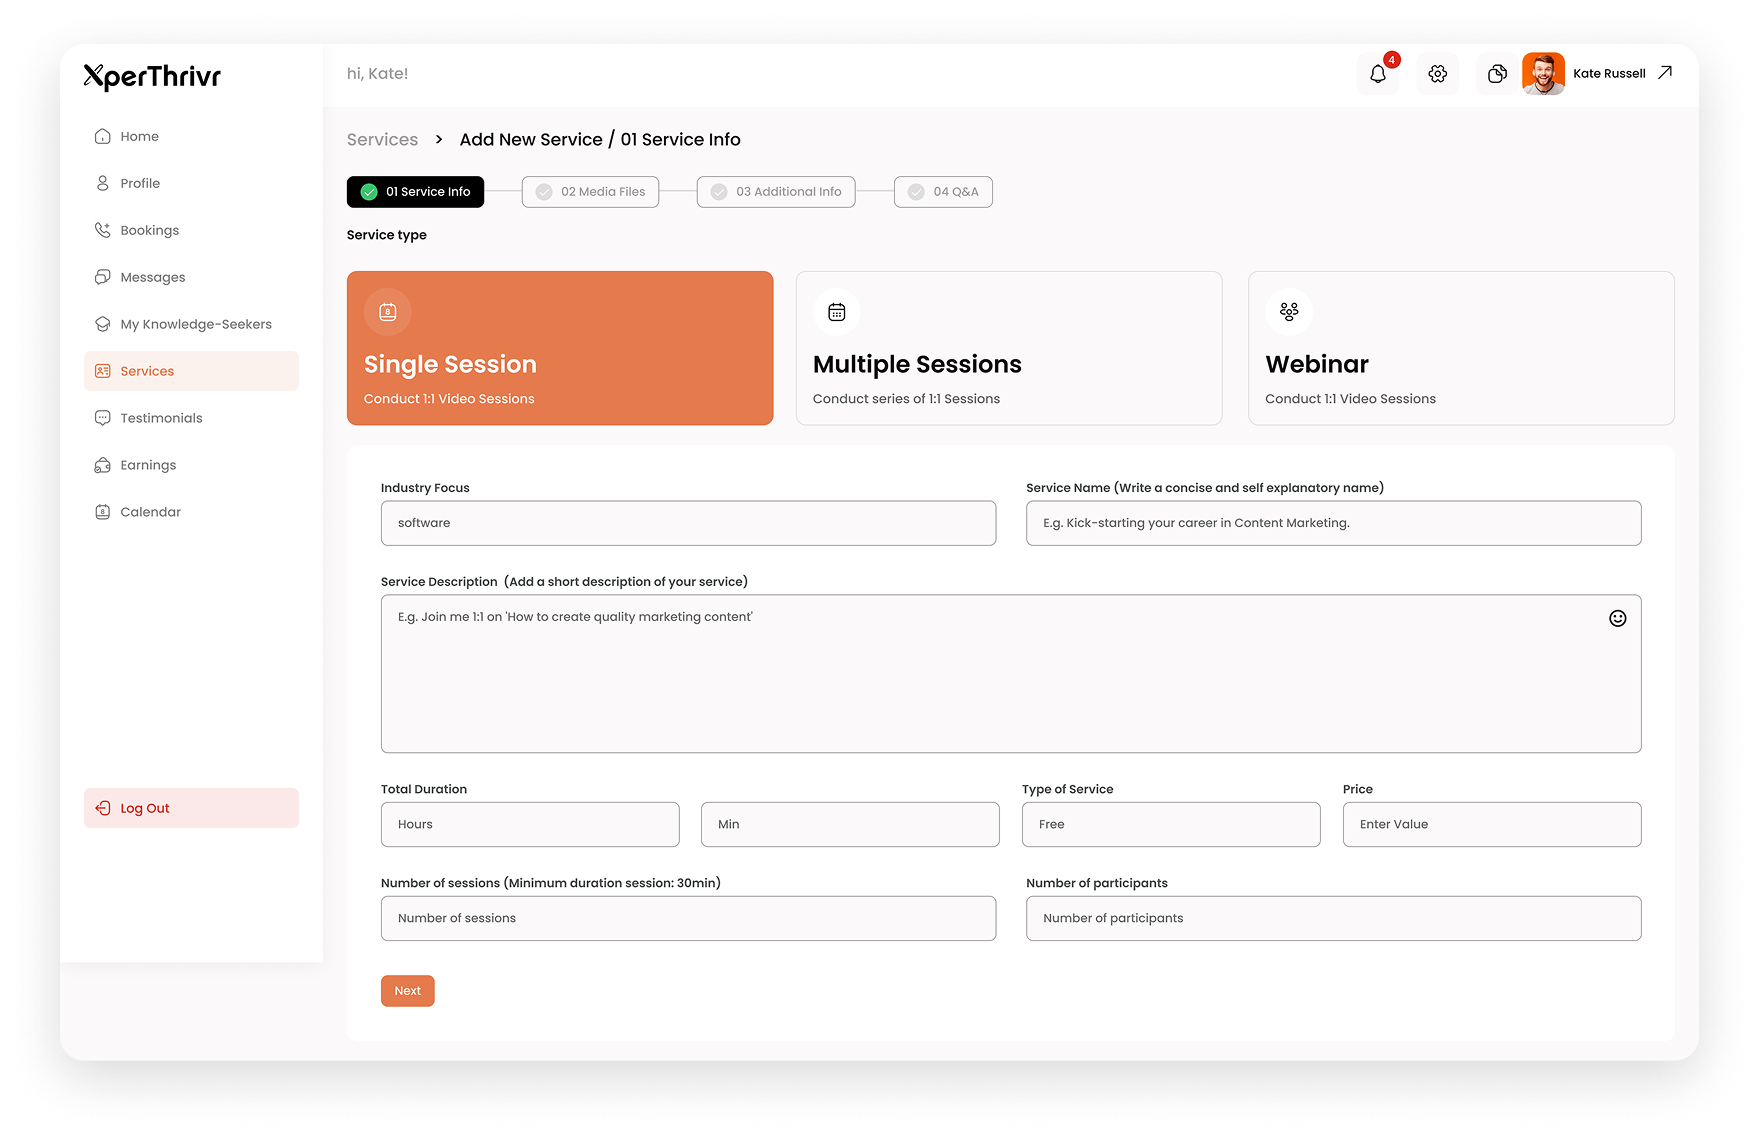Open the Calendar icon in sidebar

pos(103,511)
